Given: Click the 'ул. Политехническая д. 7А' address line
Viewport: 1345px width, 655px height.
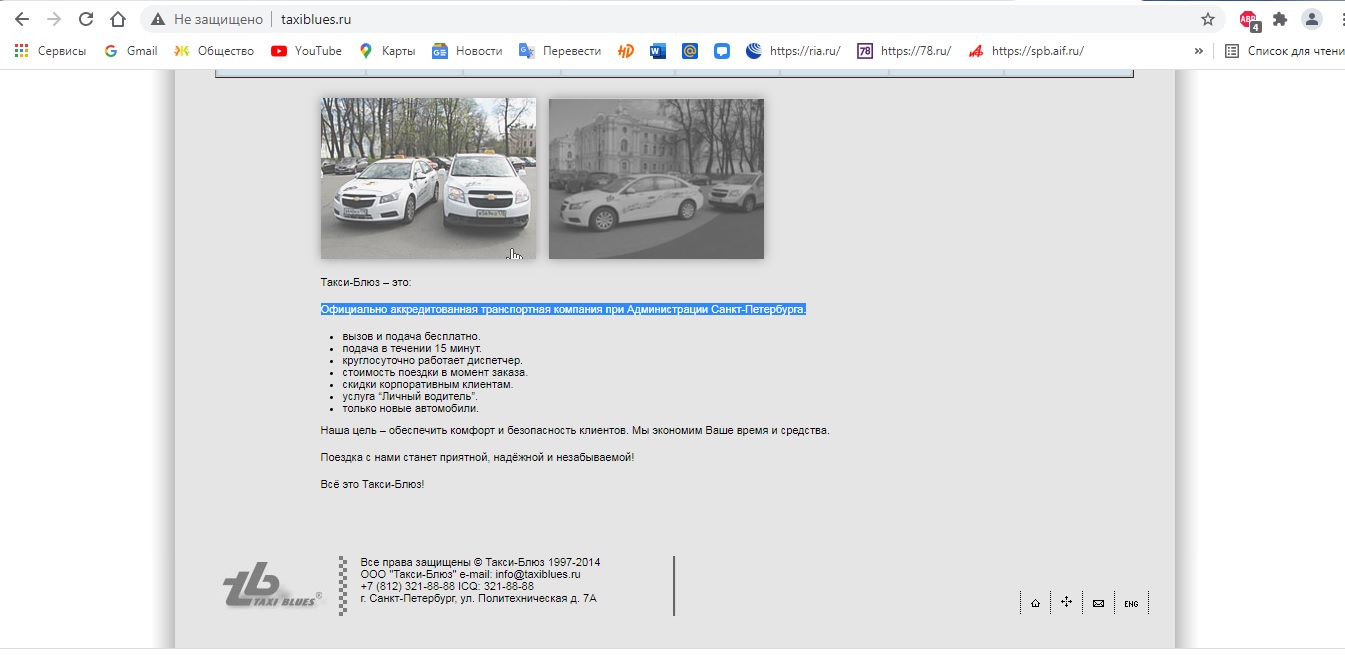Looking at the screenshot, I should (478, 599).
